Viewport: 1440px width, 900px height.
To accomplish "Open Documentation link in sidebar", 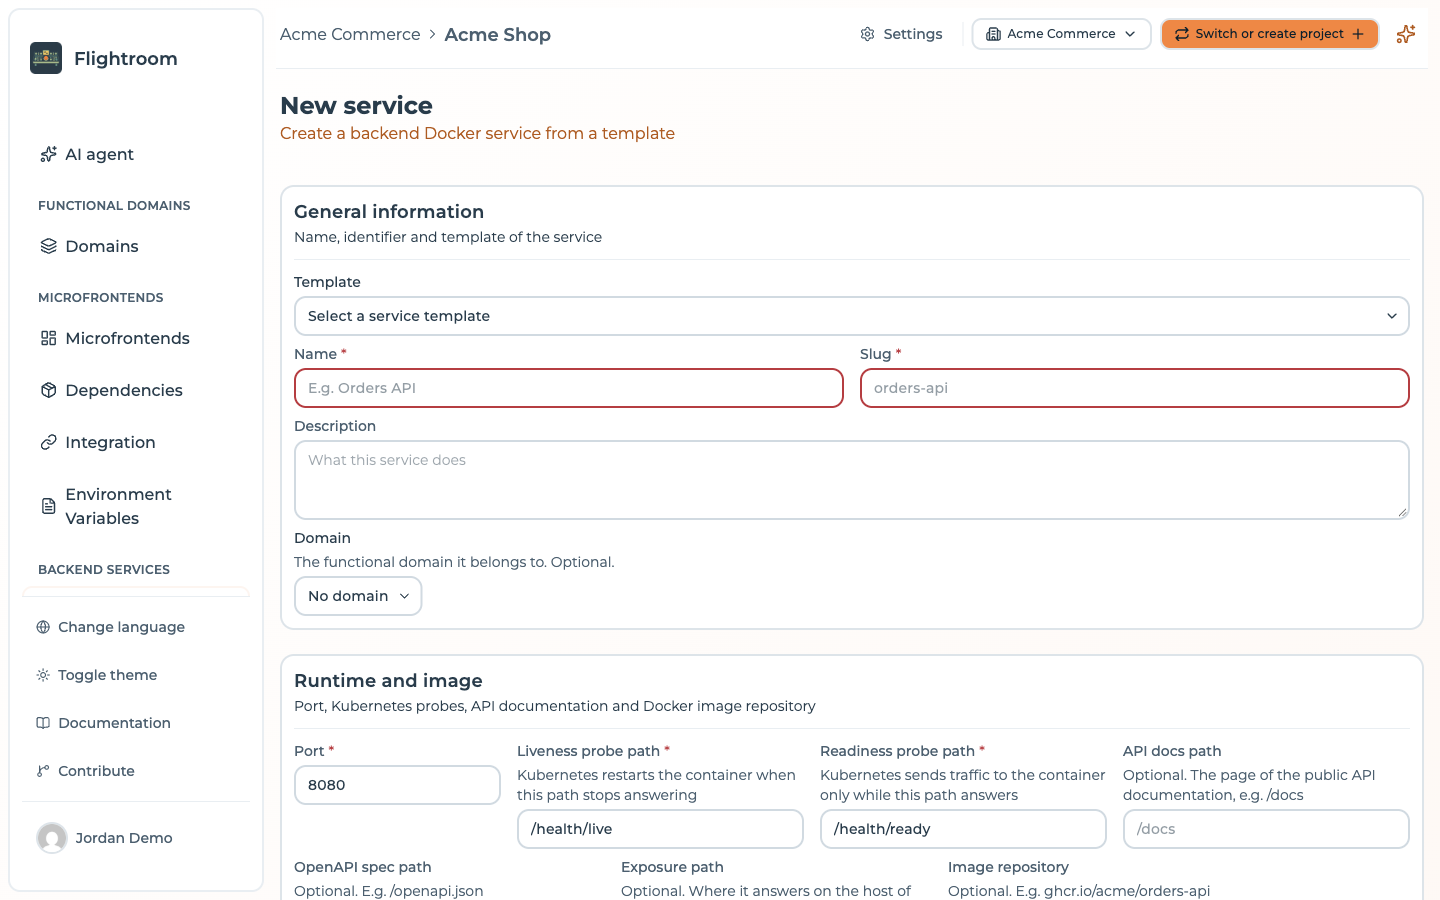I will click(x=114, y=723).
